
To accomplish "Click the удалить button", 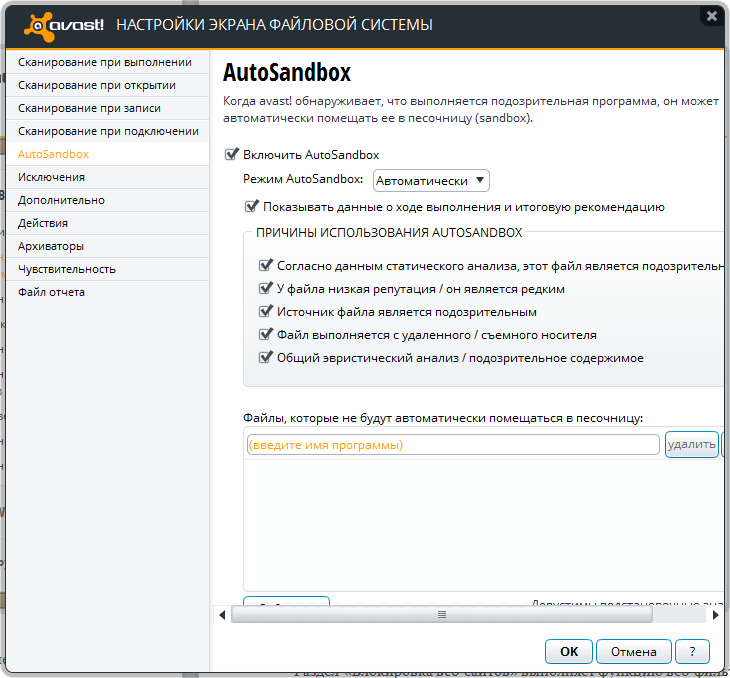I will pyautogui.click(x=691, y=445).
